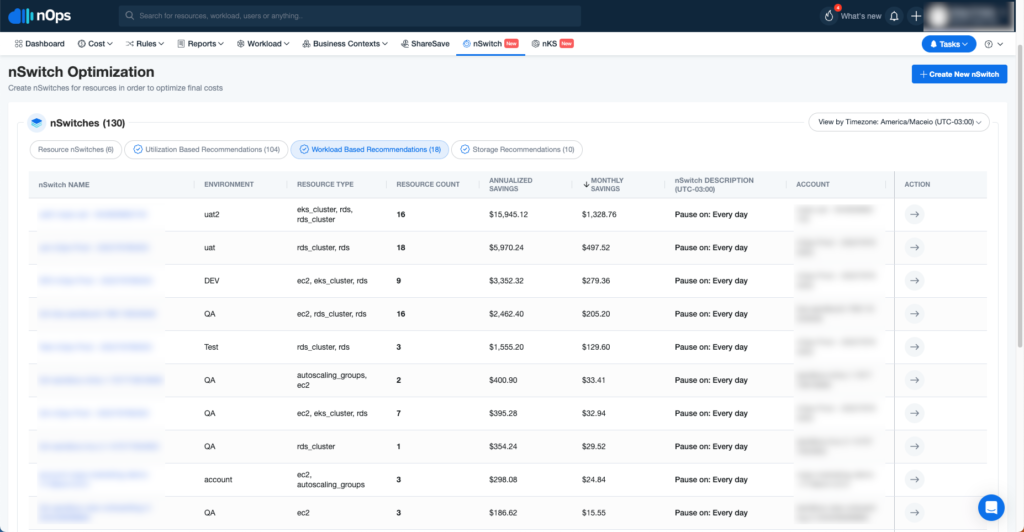The image size is (1024, 532).
Task: Open arrow action for DEV row
Action: point(914,281)
